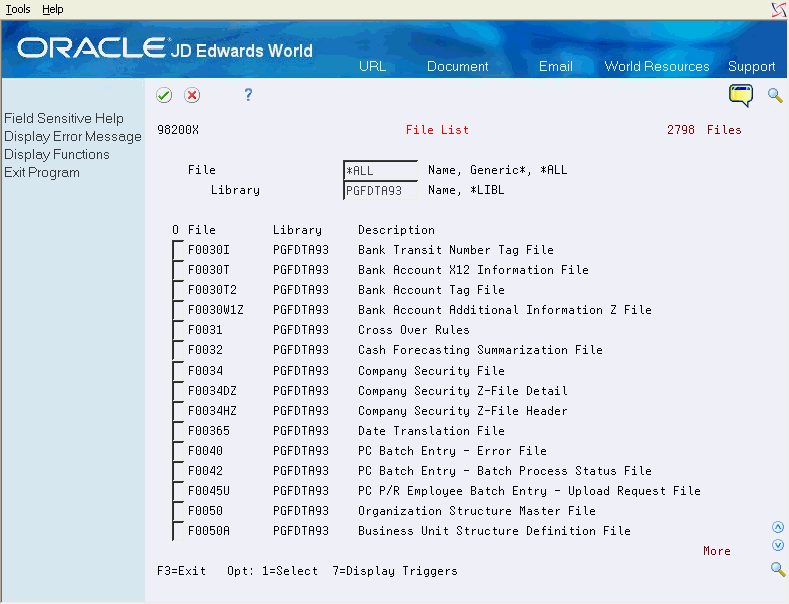Click the bottom-right magnifying glass icon
The width and height of the screenshot is (789, 604).
pos(778,569)
